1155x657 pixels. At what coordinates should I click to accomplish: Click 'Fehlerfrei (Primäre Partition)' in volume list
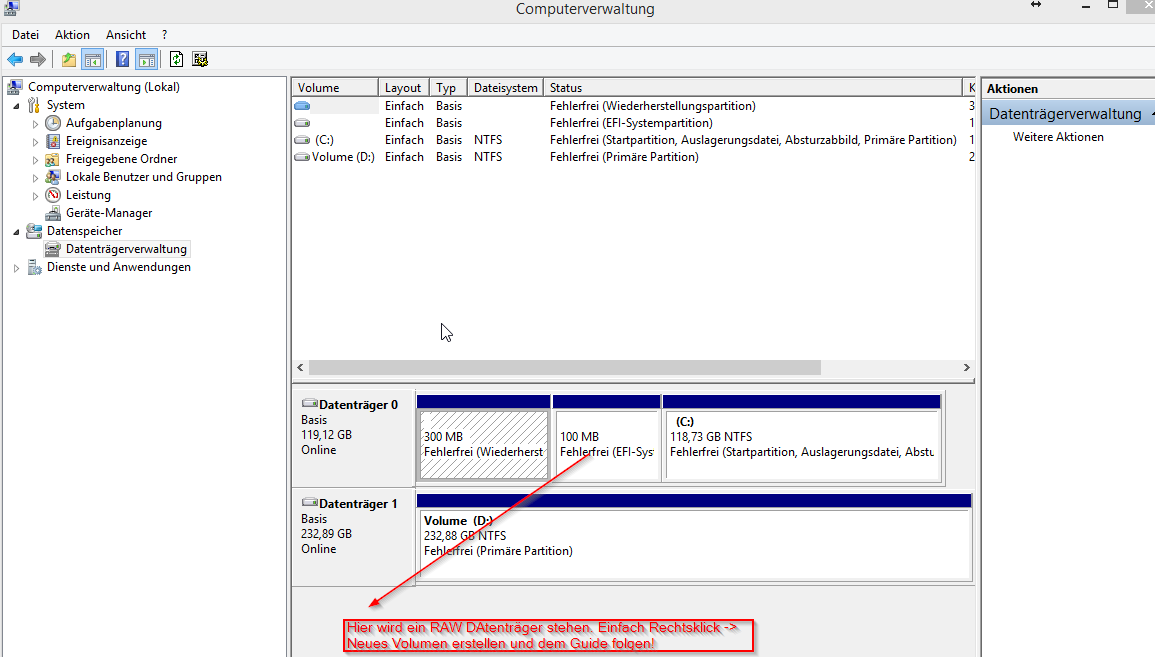(624, 157)
